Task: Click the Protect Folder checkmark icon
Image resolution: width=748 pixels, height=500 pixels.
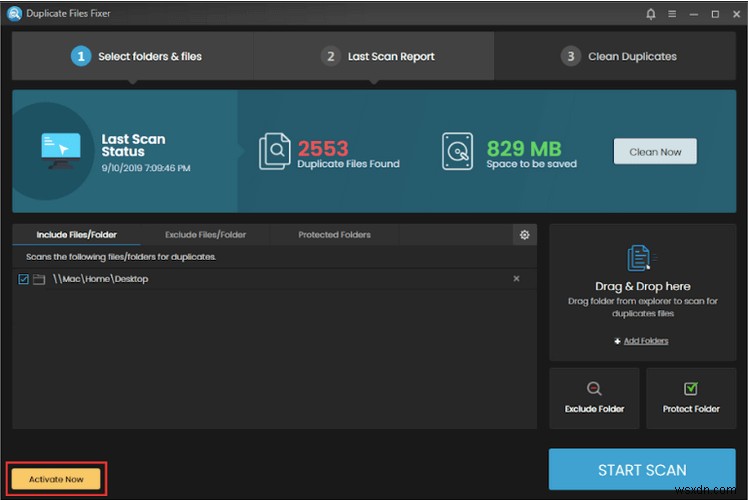Action: (691, 389)
